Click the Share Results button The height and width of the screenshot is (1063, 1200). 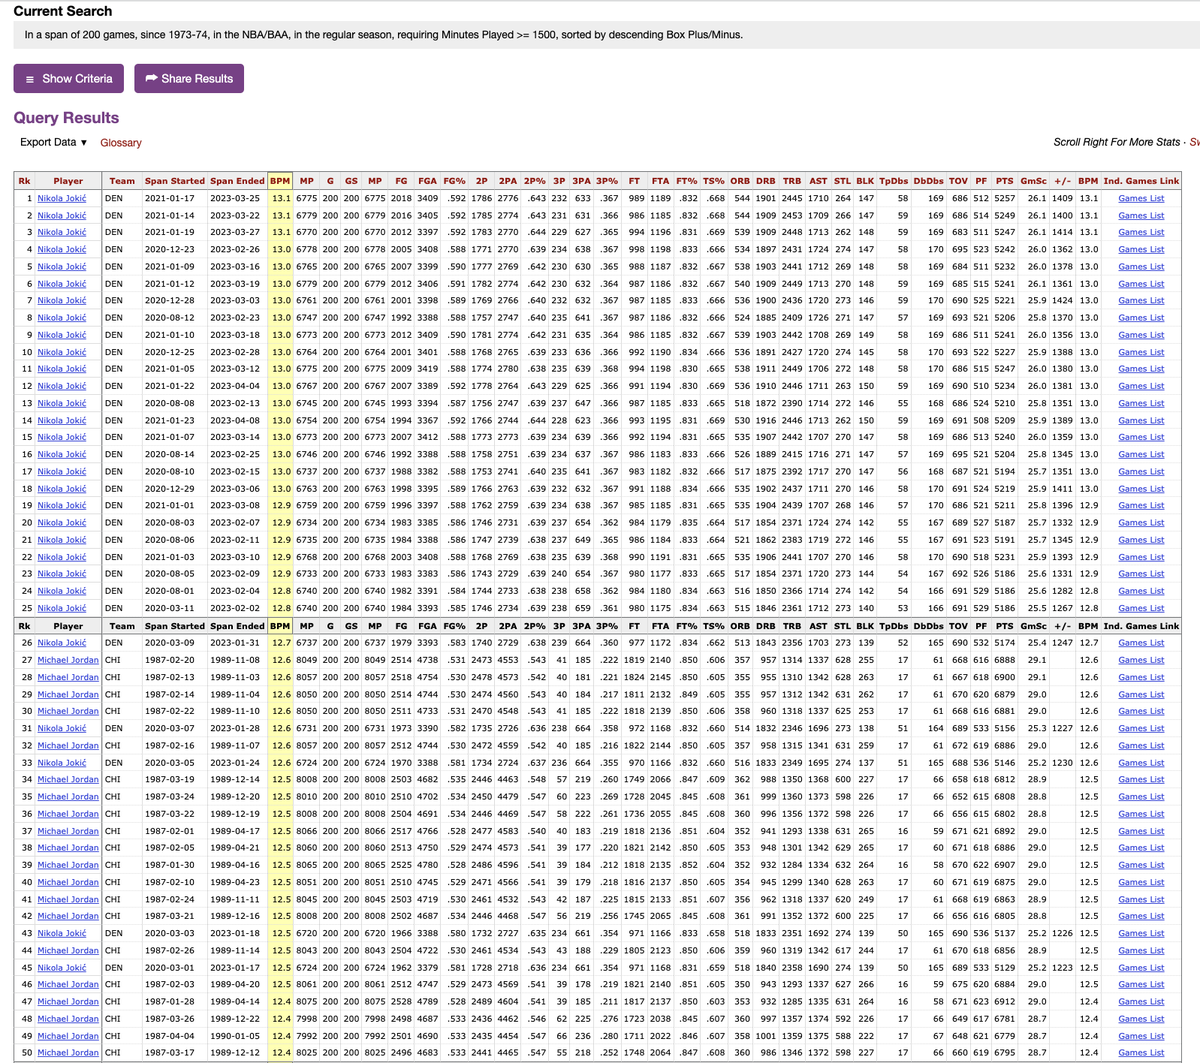point(188,78)
